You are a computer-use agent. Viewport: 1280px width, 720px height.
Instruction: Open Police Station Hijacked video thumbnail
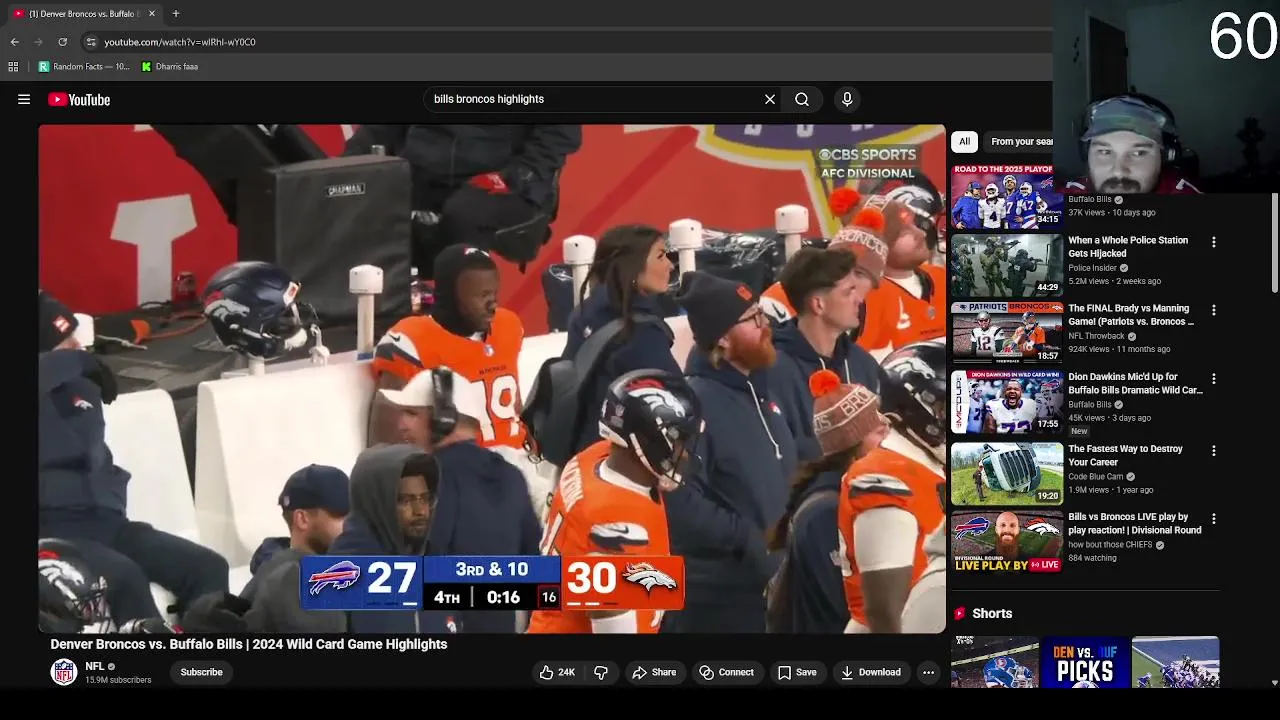tap(1007, 265)
